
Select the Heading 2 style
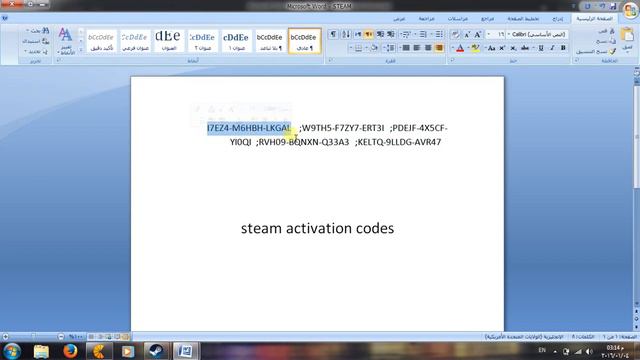[x=202, y=41]
